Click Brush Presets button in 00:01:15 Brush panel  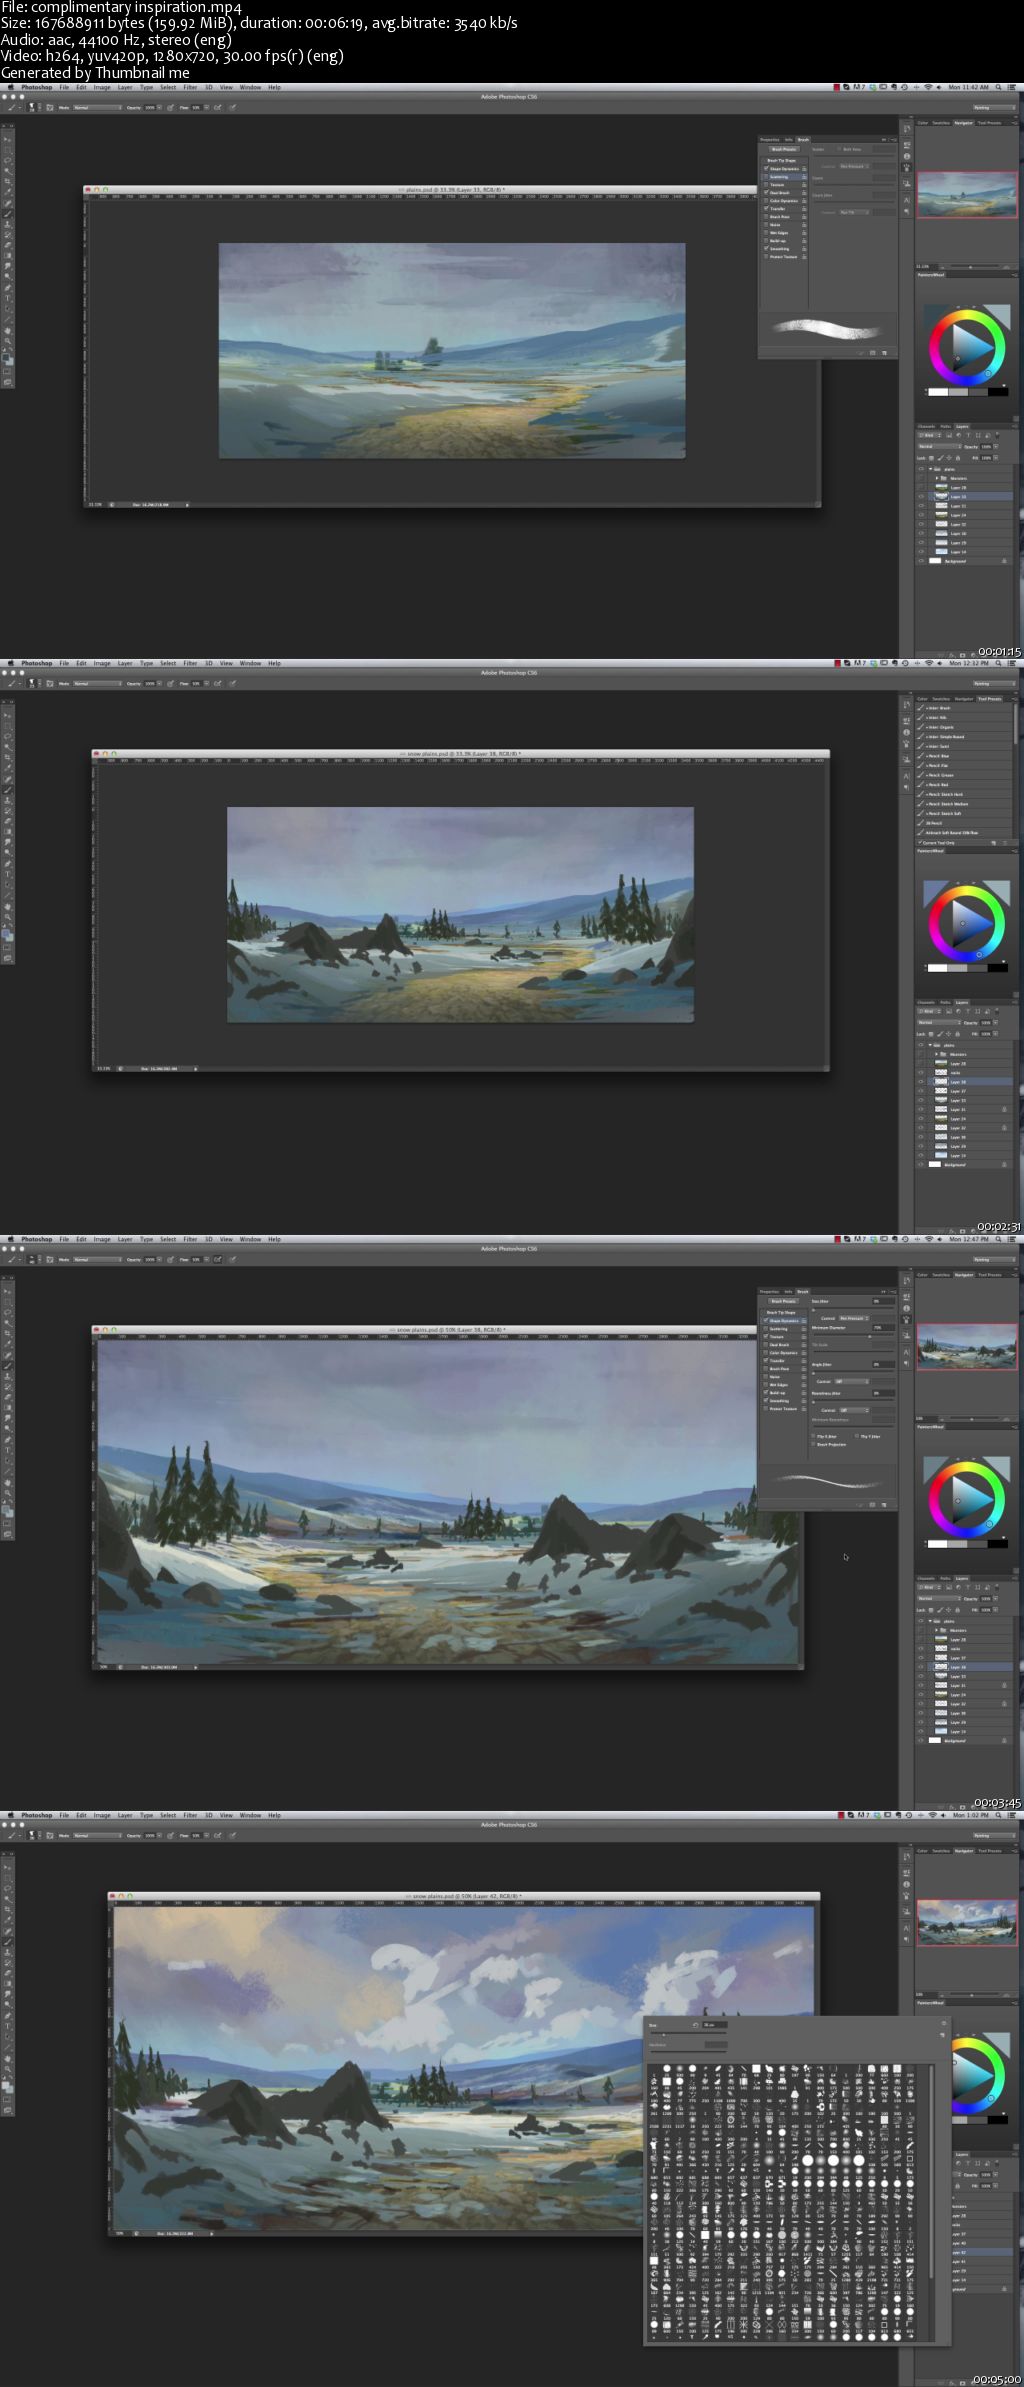784,149
